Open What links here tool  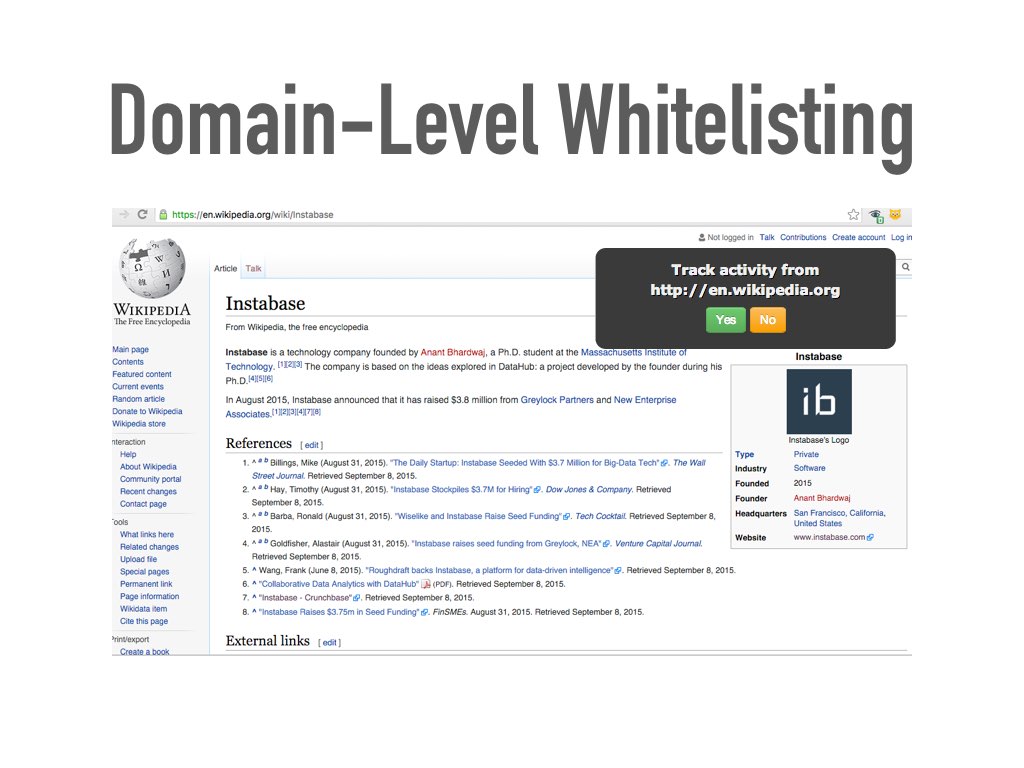pos(147,535)
